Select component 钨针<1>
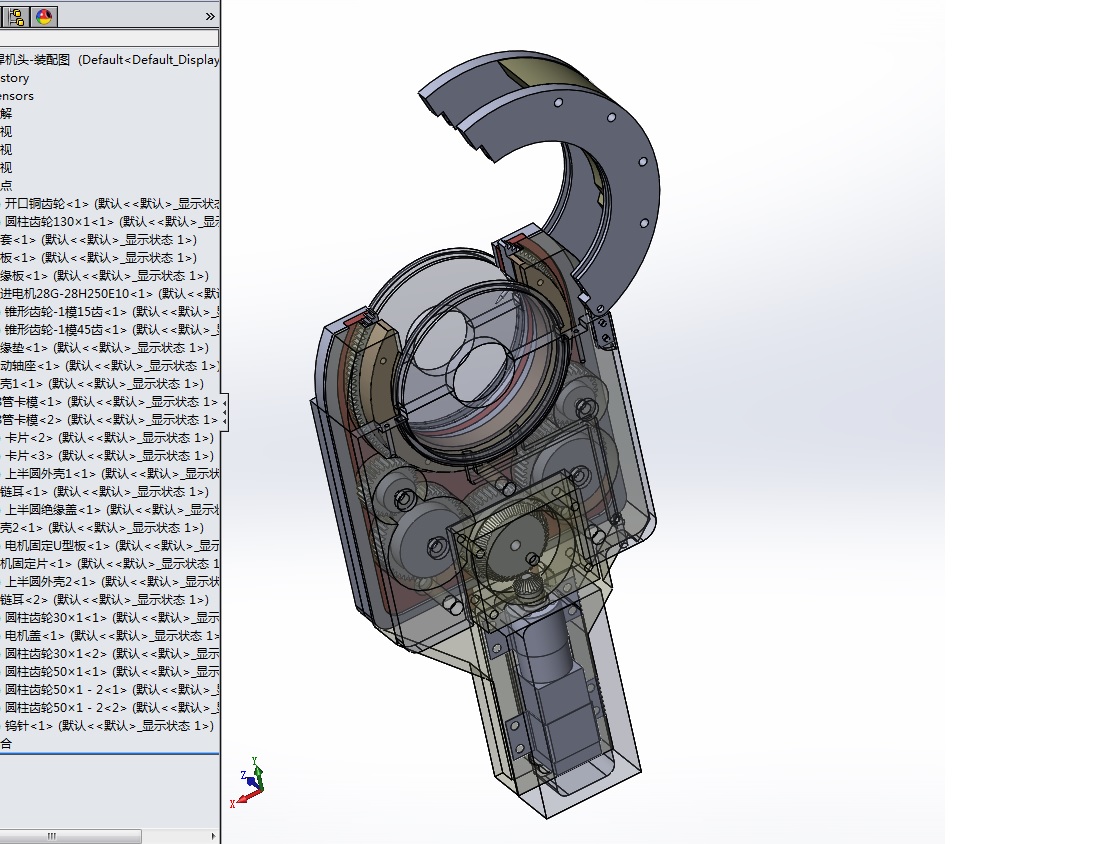This screenshot has width=1104, height=844. tap(109, 726)
